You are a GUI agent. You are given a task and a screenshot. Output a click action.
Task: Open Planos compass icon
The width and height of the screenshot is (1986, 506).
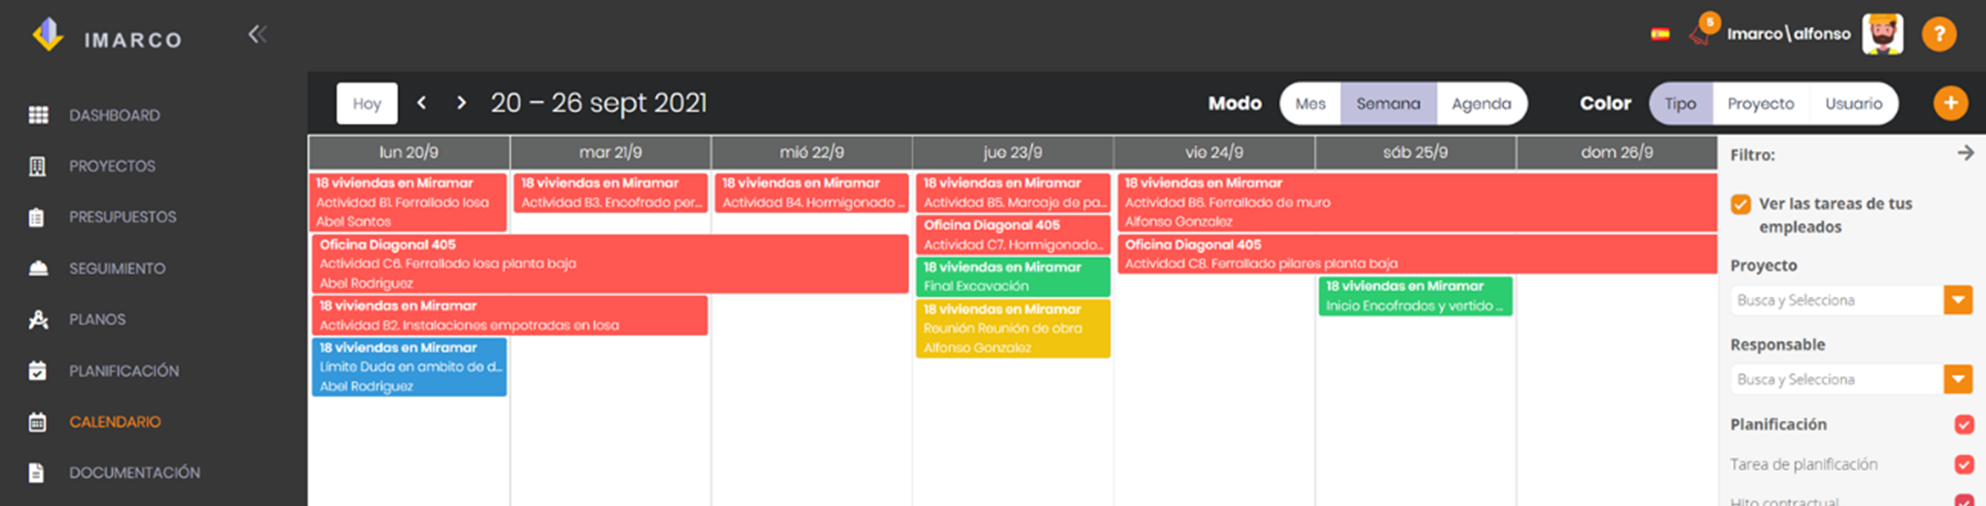pyautogui.click(x=38, y=319)
